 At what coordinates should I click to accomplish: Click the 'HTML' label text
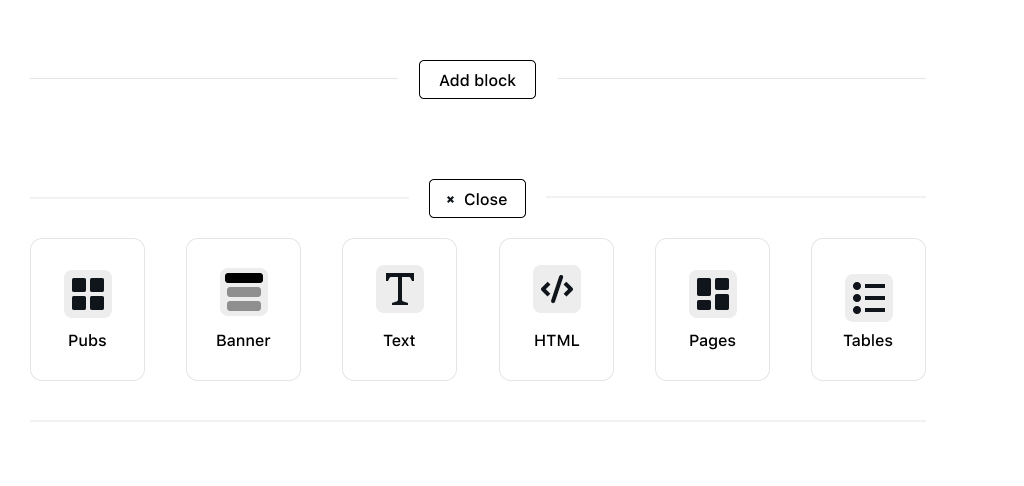[557, 340]
